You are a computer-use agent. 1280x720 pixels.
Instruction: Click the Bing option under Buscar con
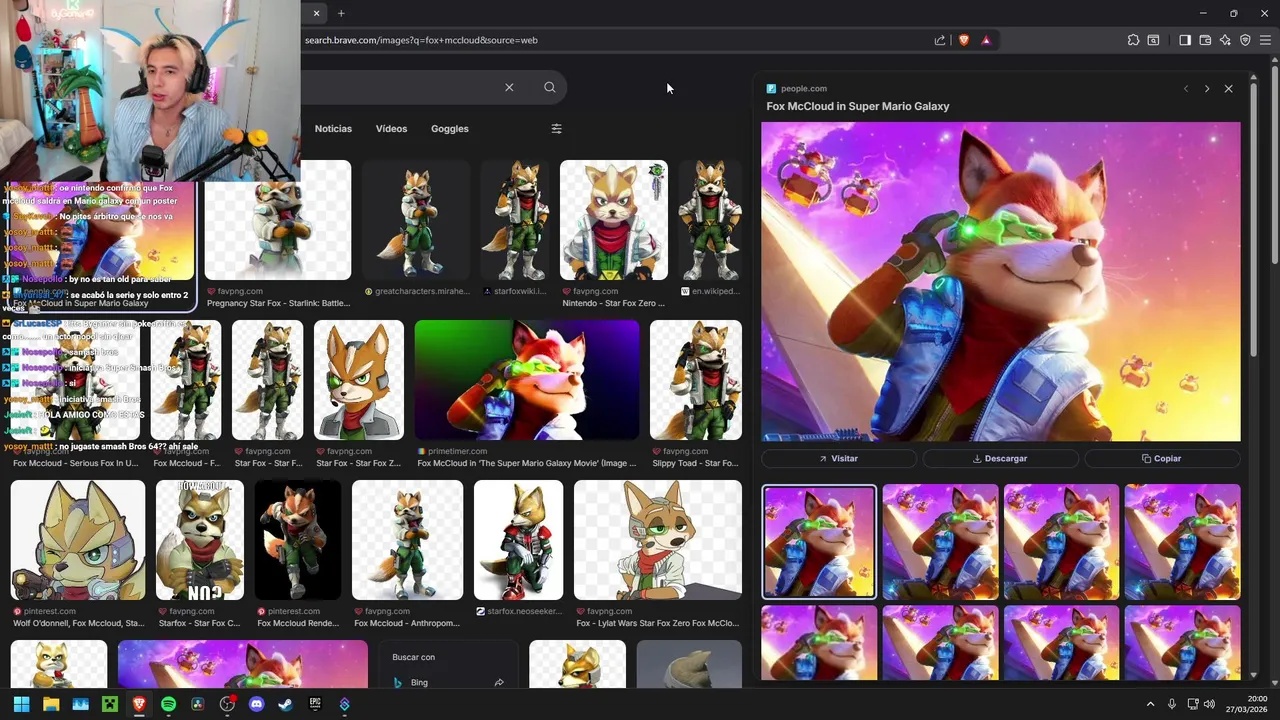tap(419, 682)
